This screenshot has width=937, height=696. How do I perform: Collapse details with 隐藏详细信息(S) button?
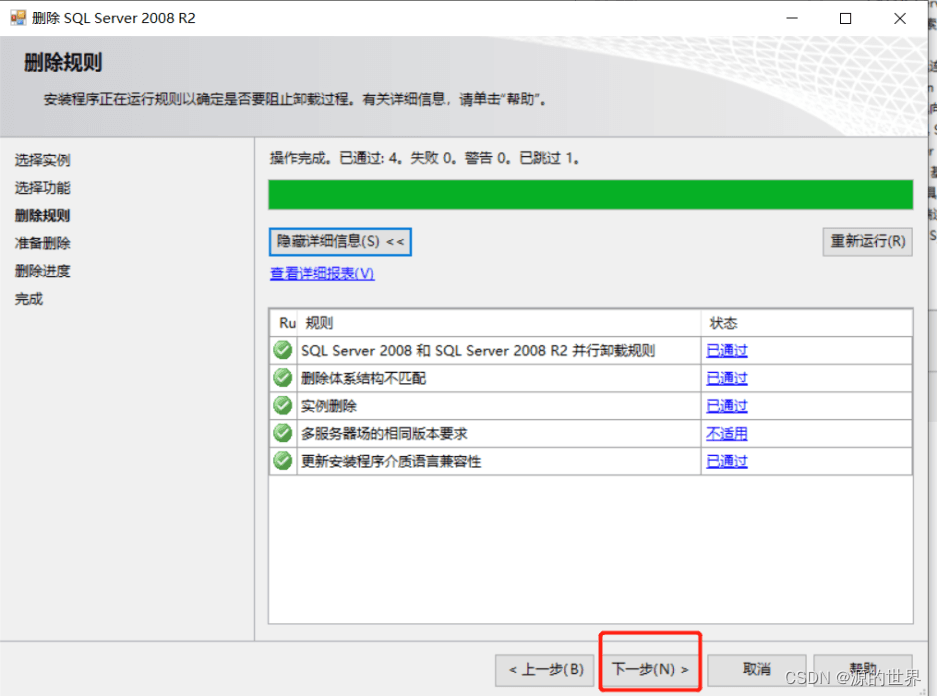coord(340,242)
